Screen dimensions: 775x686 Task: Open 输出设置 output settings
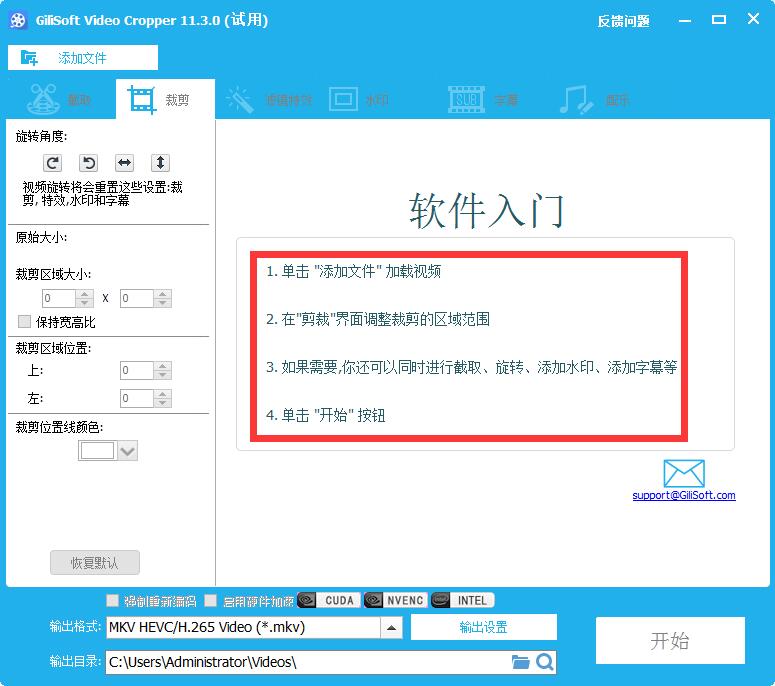483,627
